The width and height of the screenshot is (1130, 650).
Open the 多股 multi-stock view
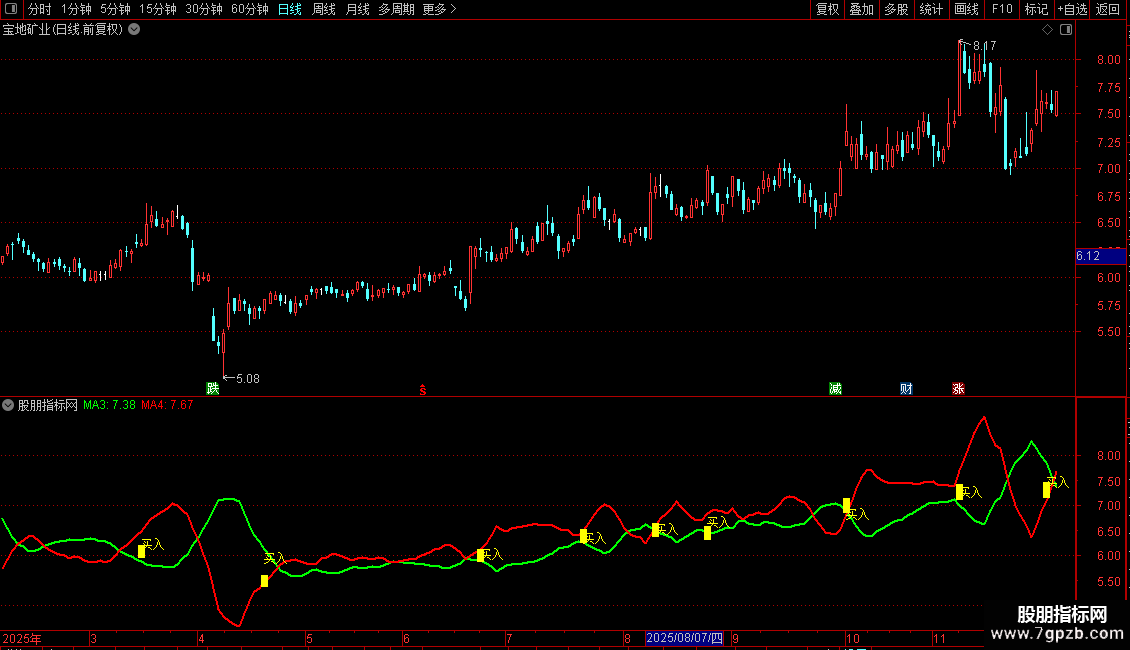896,9
